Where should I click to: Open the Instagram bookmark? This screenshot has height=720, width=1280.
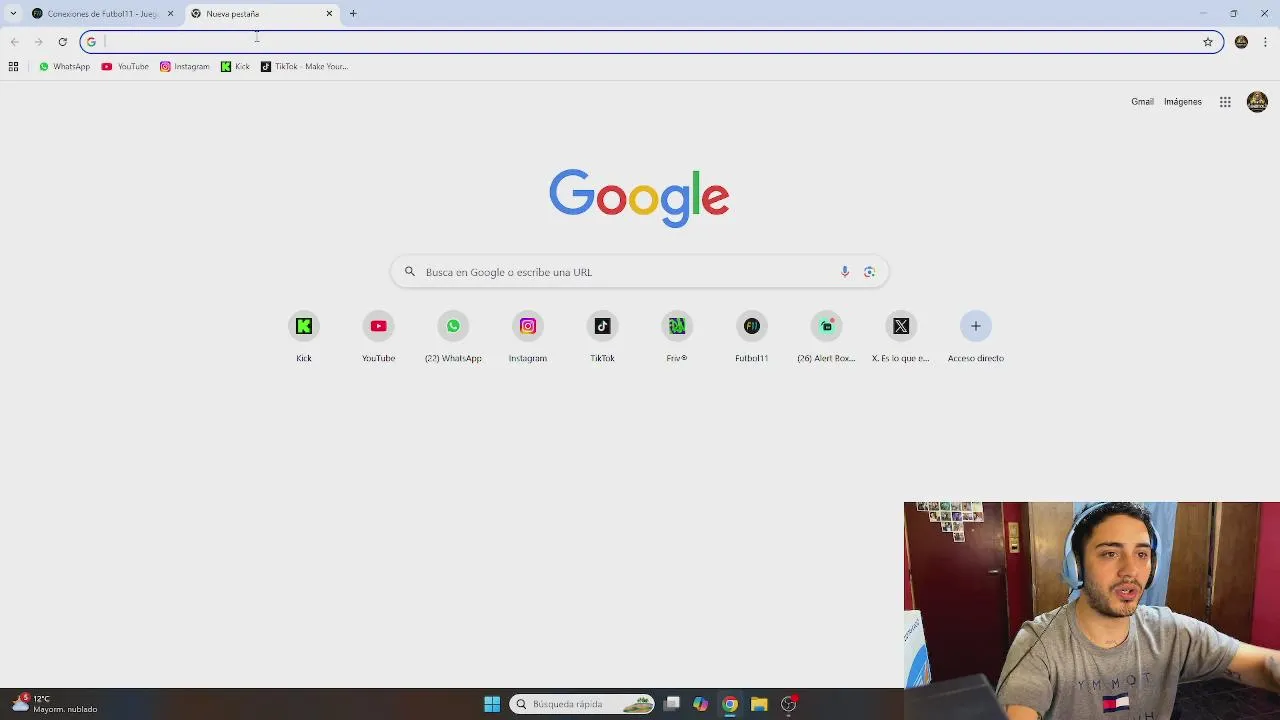tap(185, 66)
